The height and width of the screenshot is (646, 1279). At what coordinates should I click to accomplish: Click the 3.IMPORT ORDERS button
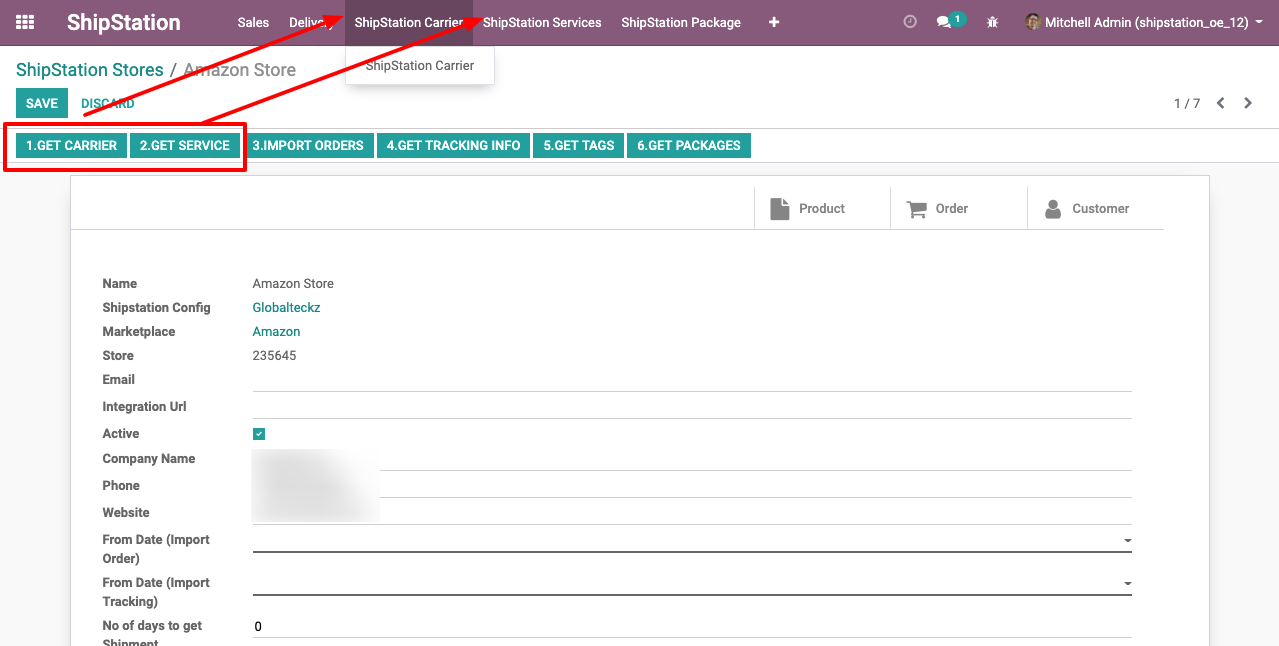[308, 145]
